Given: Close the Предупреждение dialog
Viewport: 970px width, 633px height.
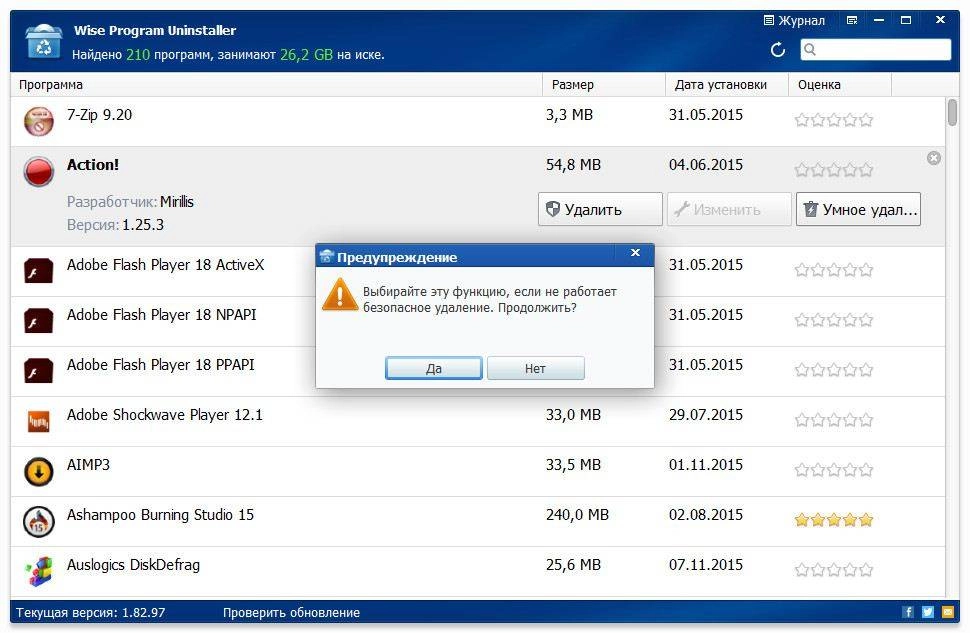Looking at the screenshot, I should tap(635, 252).
